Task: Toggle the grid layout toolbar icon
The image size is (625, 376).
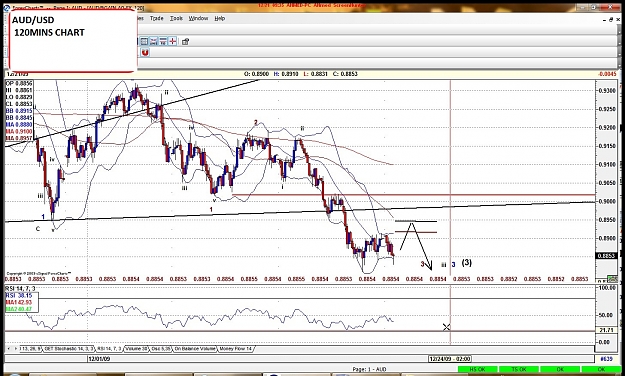Action: [144, 41]
